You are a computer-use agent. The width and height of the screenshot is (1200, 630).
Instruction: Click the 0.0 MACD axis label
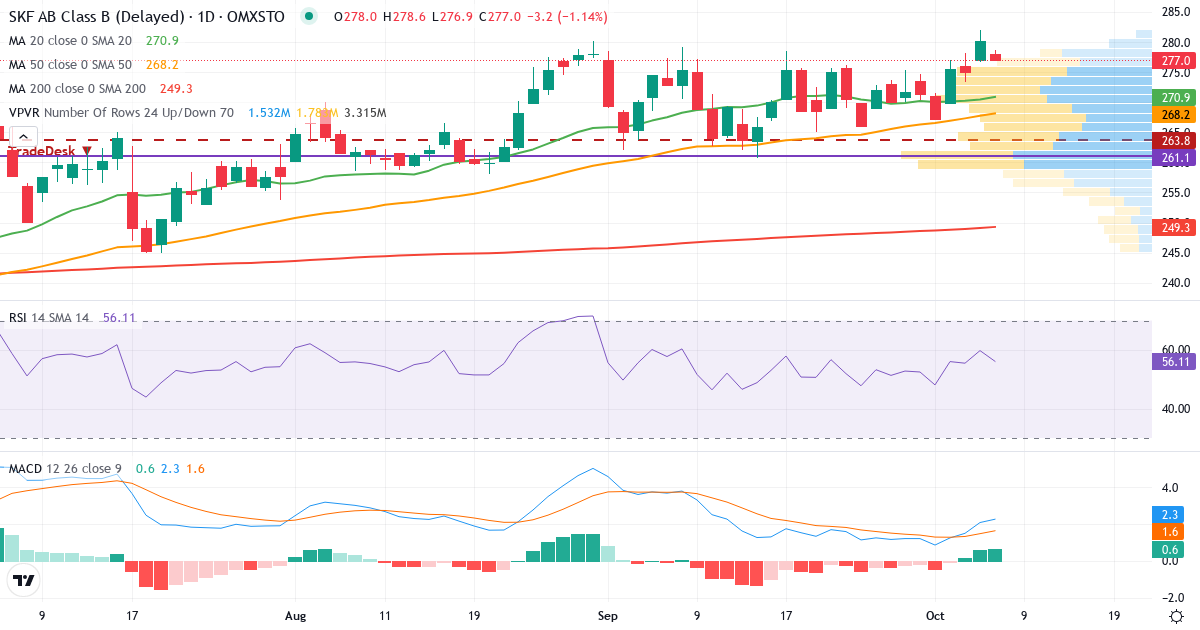[1171, 561]
